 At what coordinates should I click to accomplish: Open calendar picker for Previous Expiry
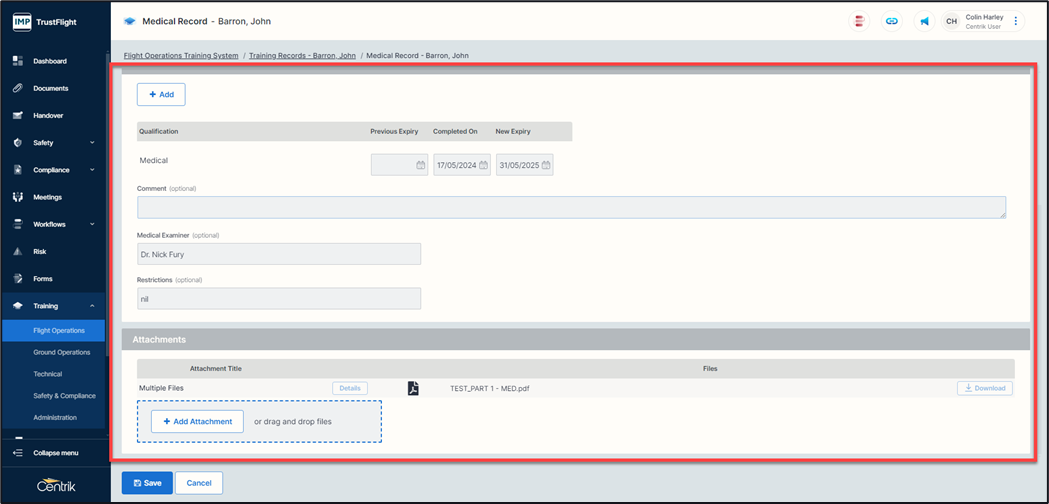[x=421, y=165]
